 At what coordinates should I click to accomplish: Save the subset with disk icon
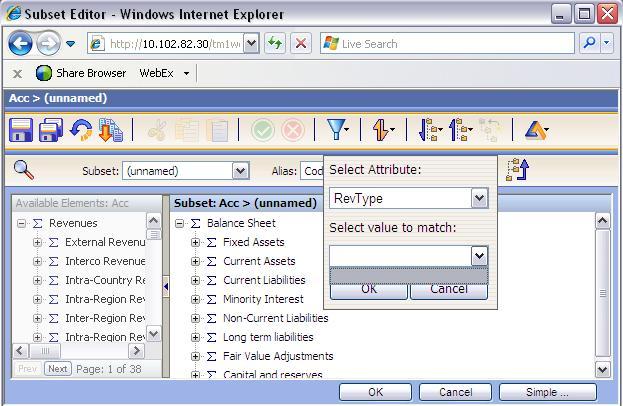[21, 130]
